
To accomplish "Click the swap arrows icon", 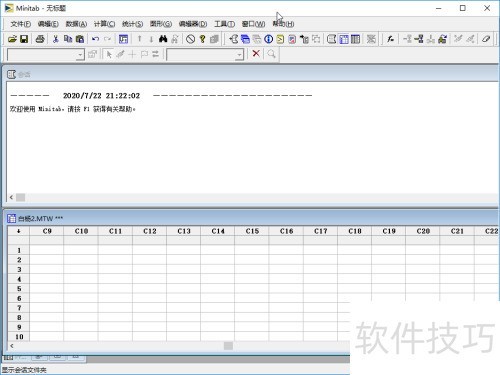I will click(156, 54).
